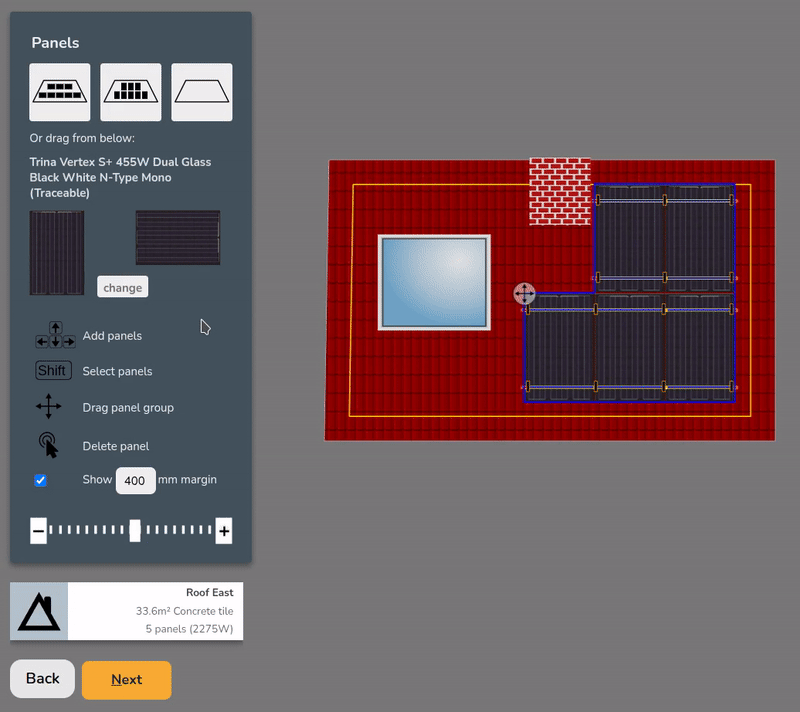800x712 pixels.
Task: Click the 400 mm margin input field
Action: click(135, 480)
